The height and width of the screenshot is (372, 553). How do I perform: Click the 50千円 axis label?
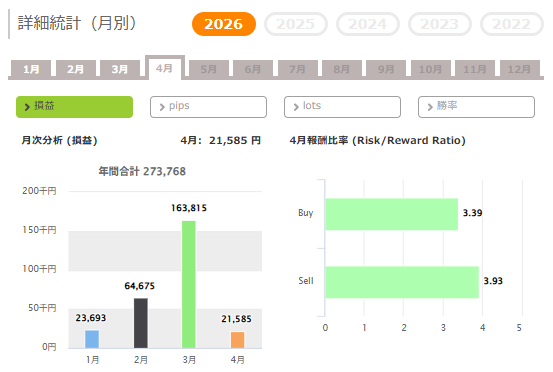point(42,308)
